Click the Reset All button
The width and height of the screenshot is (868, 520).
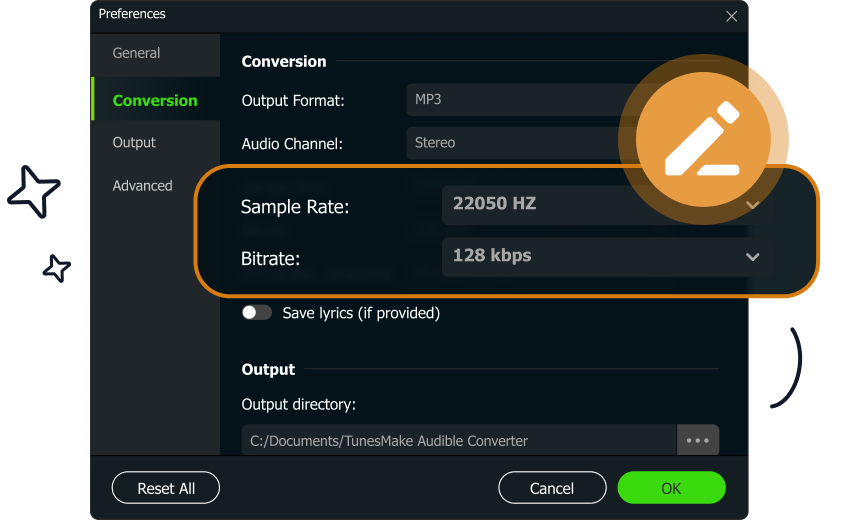[x=166, y=488]
